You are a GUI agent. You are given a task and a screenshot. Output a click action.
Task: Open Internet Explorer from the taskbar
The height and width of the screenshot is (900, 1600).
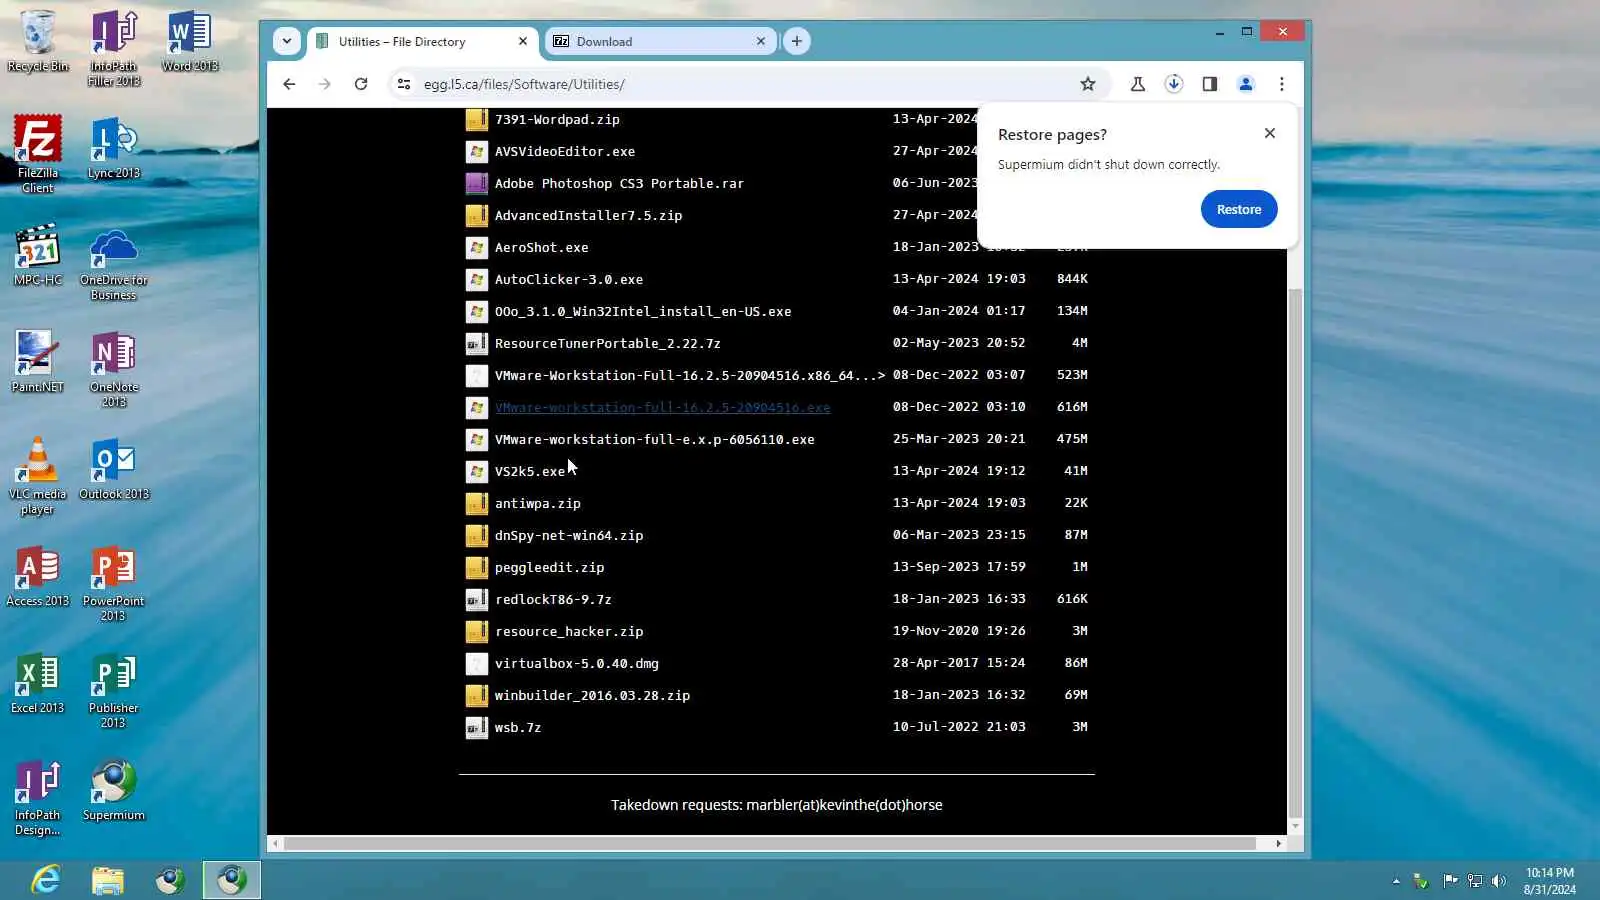point(46,880)
